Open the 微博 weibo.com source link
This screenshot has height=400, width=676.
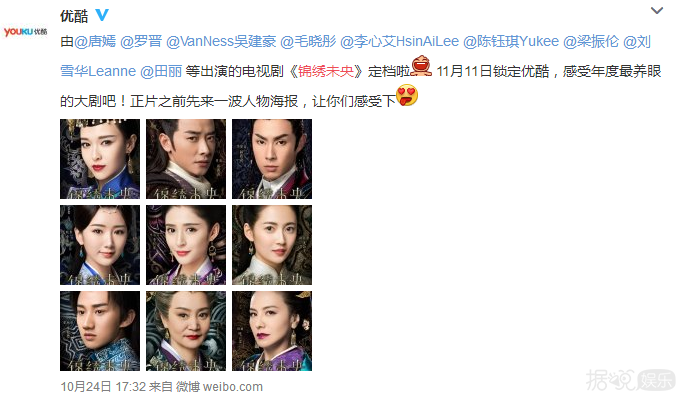[x=219, y=387]
